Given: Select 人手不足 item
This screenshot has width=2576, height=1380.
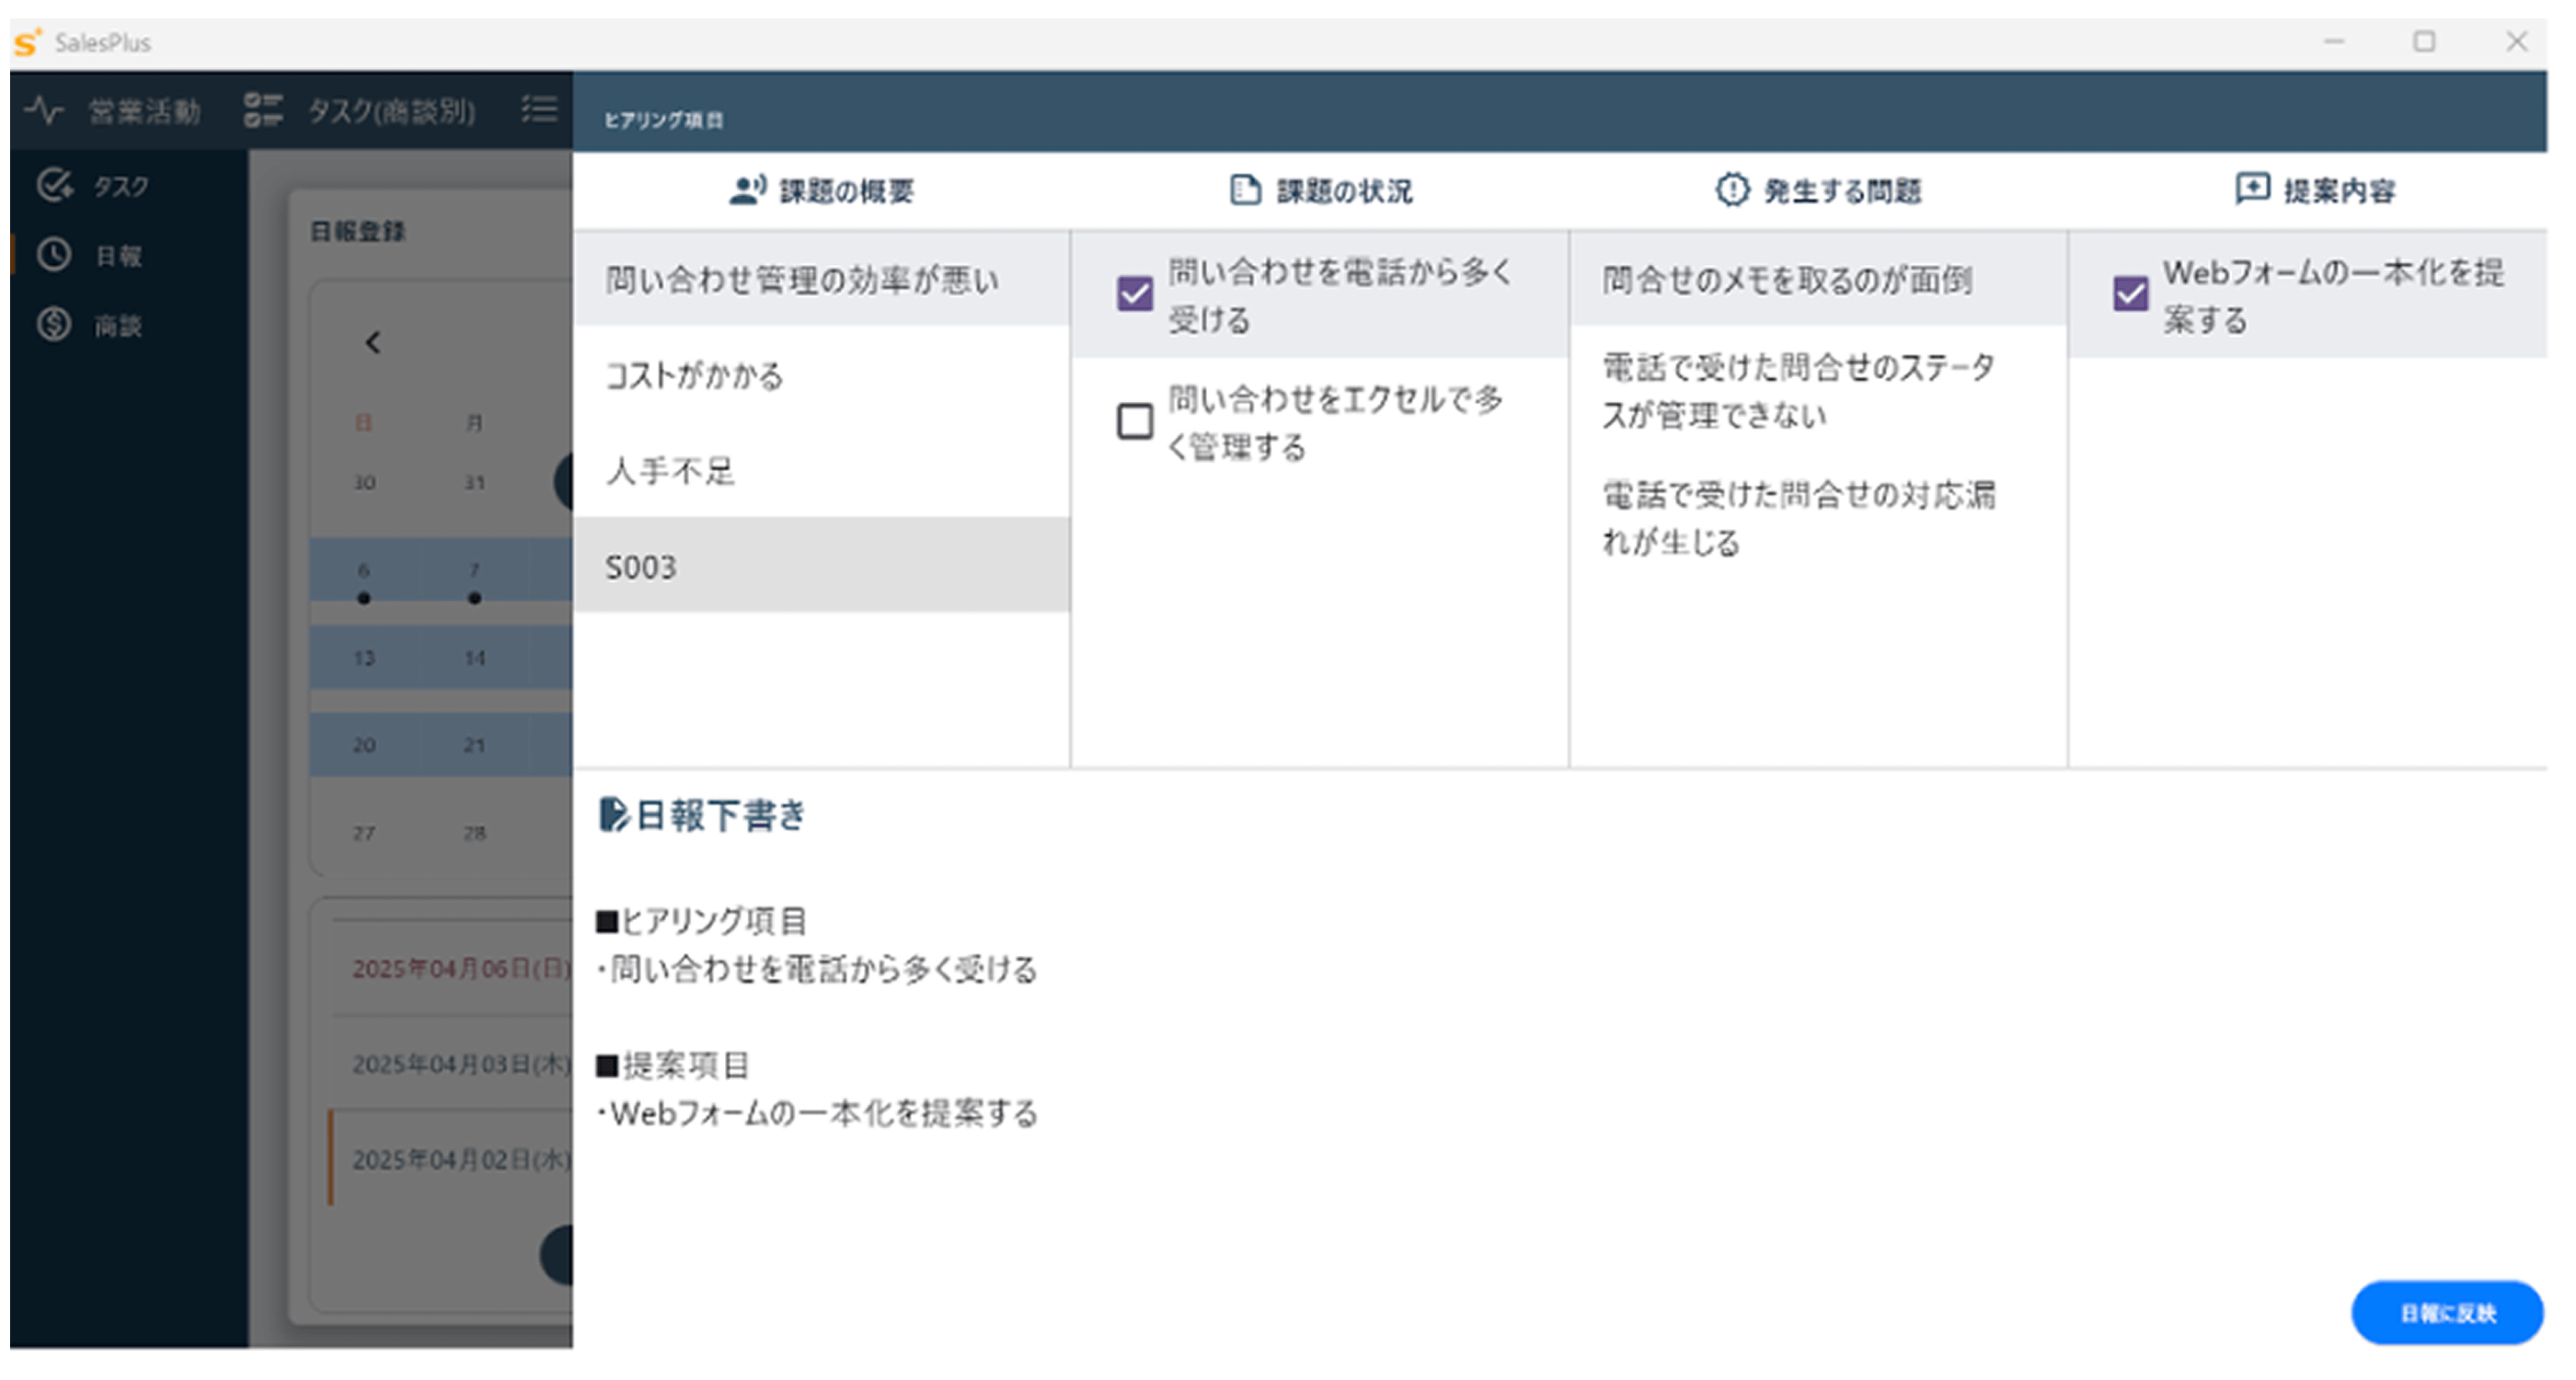Looking at the screenshot, I should click(822, 471).
